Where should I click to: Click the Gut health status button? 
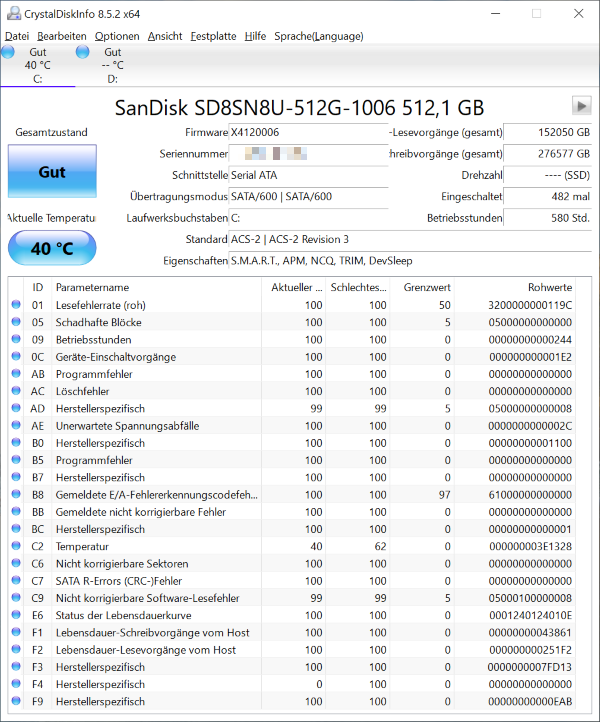click(x=52, y=171)
